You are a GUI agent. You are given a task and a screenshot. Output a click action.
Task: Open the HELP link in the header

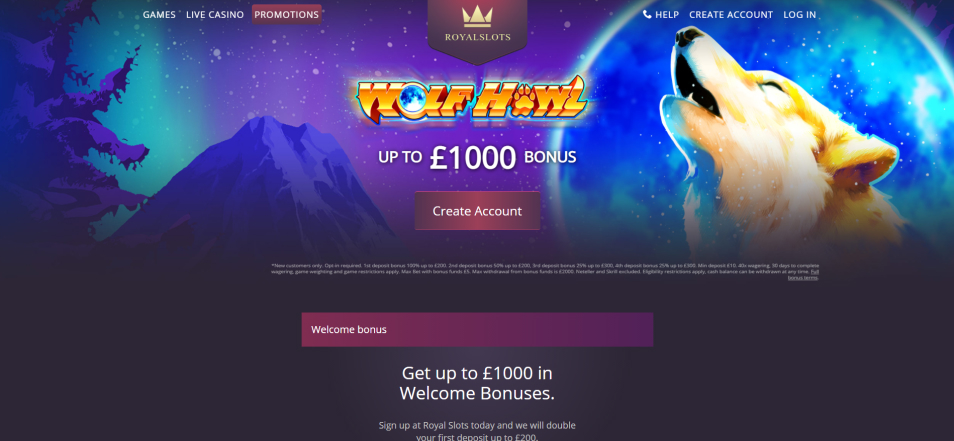point(667,15)
